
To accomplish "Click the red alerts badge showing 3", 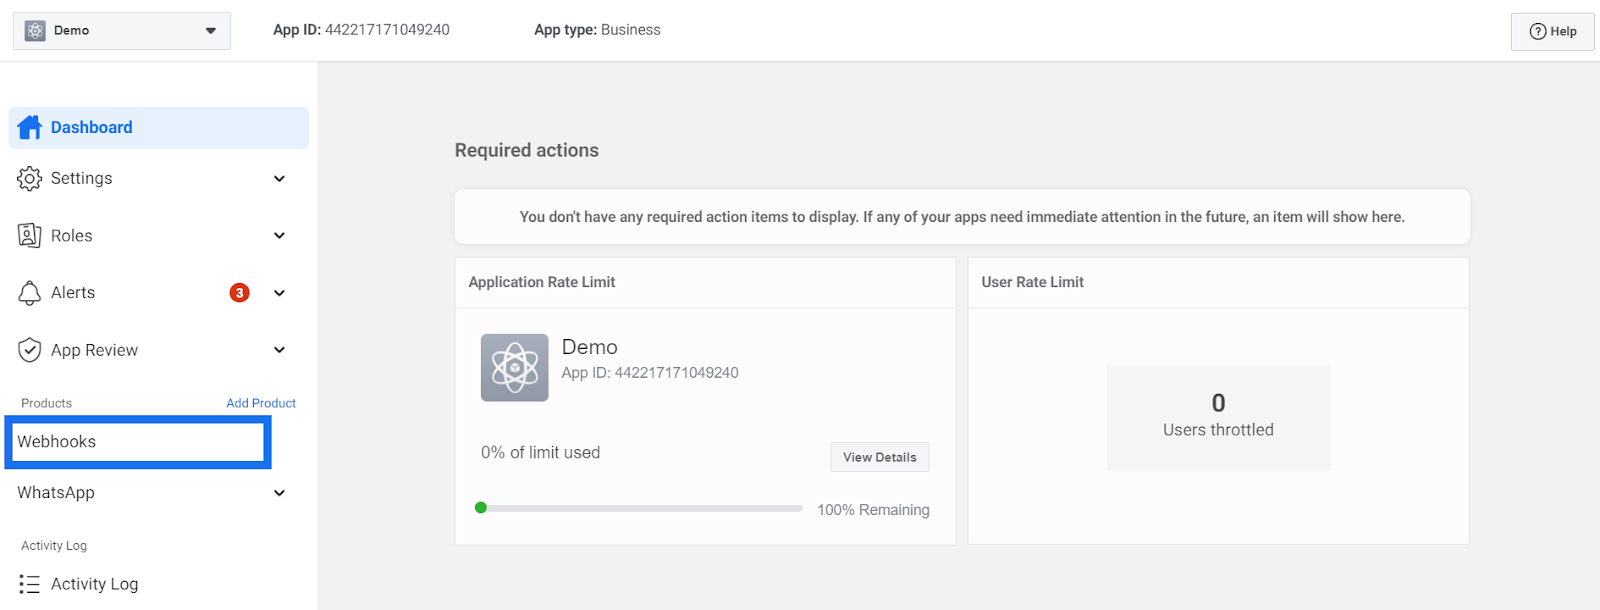I will click(240, 293).
